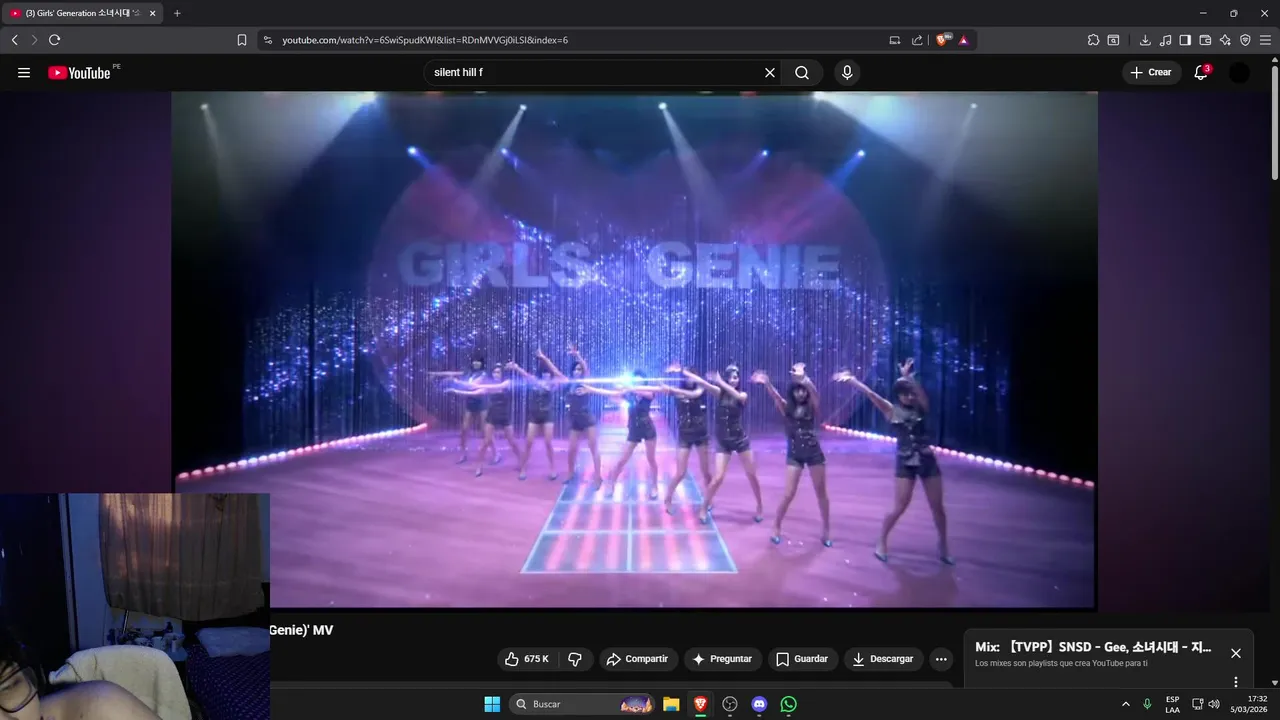This screenshot has height=720, width=1280.
Task: Bookmark this page icon
Action: [x=242, y=40]
